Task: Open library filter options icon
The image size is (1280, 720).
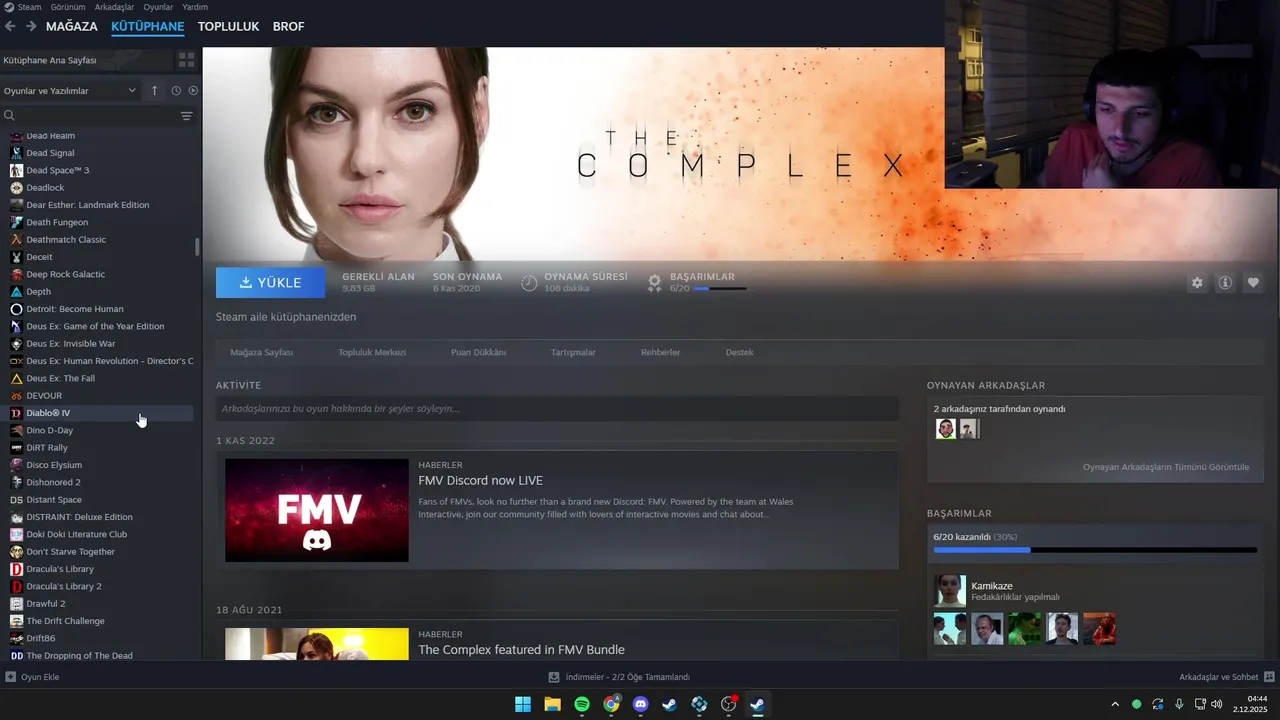Action: point(186,116)
